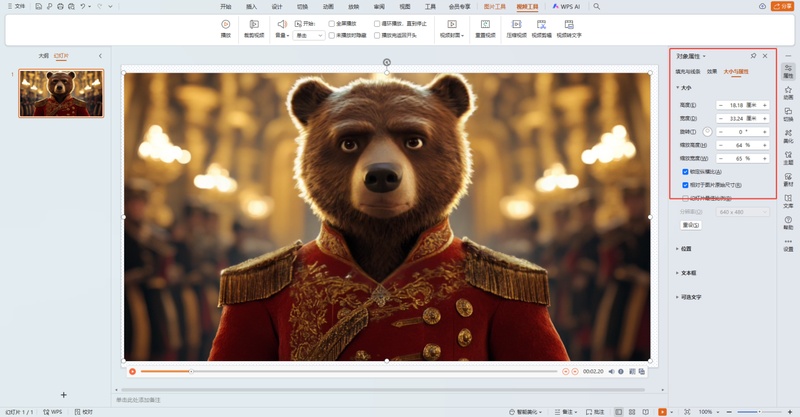Enable 全屏播放 checkbox in ribbon
Image resolution: width=800 pixels, height=417 pixels.
point(332,23)
